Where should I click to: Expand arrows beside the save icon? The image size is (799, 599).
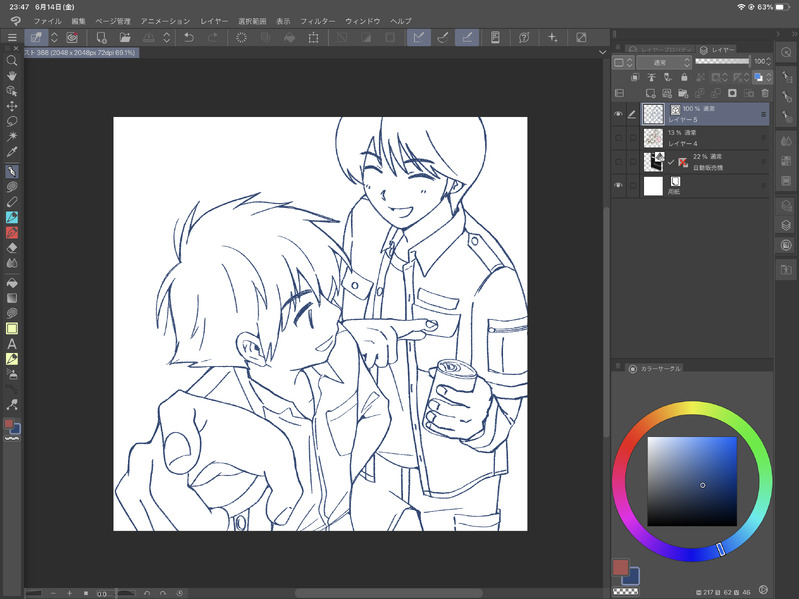coord(167,37)
